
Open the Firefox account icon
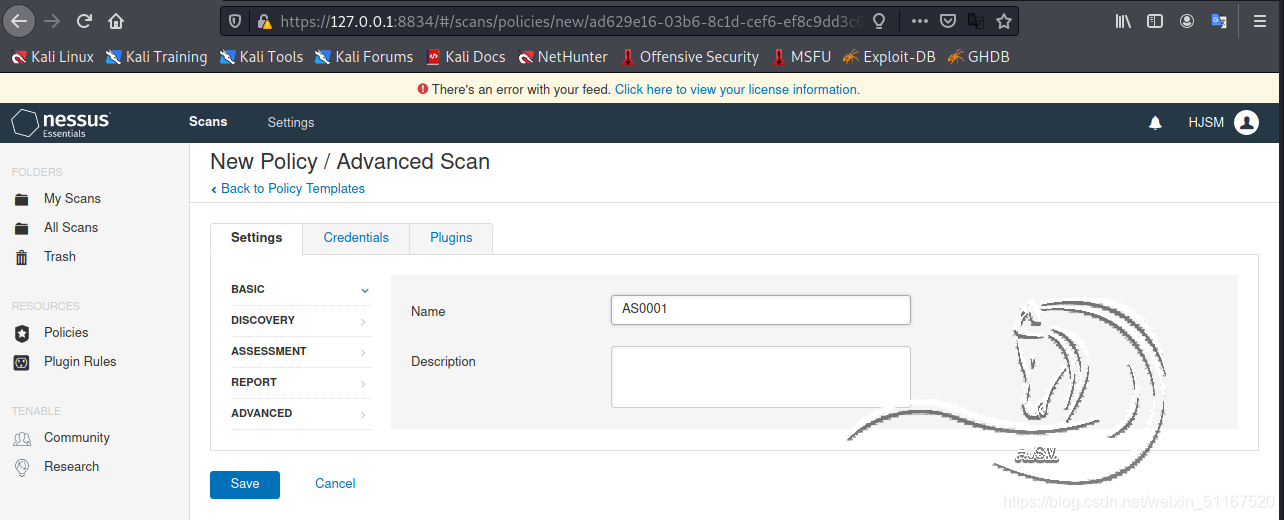(x=1187, y=21)
